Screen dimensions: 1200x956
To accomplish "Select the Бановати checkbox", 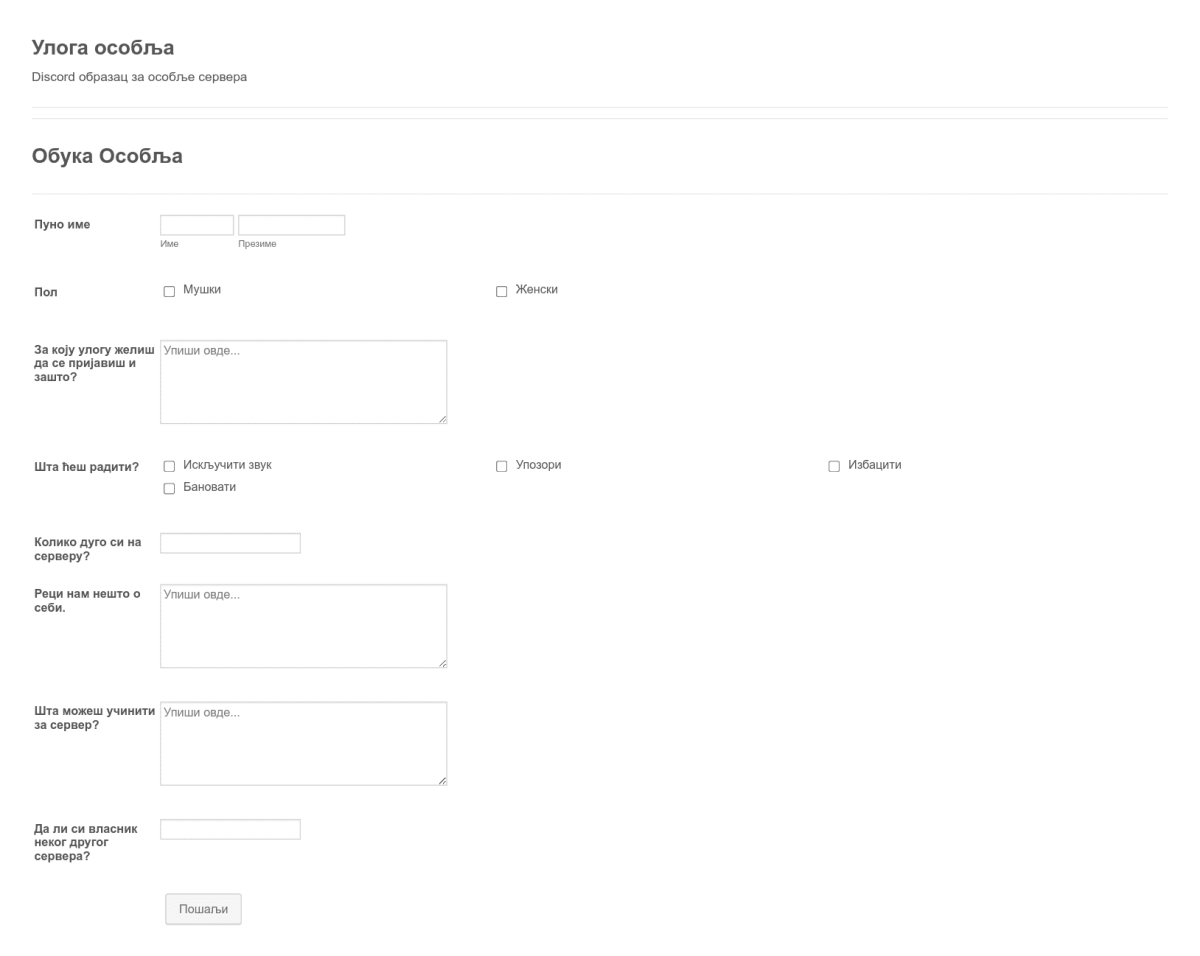I will tap(170, 487).
